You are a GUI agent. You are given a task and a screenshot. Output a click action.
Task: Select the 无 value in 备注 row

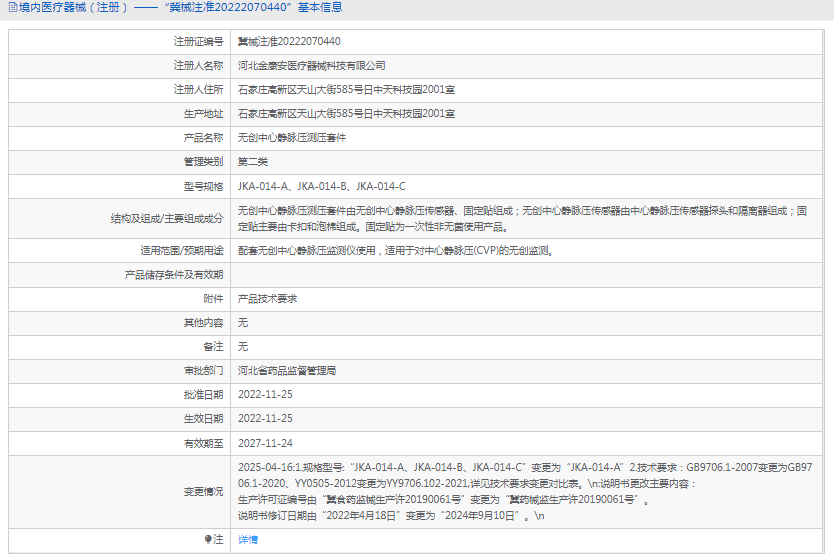(x=243, y=347)
